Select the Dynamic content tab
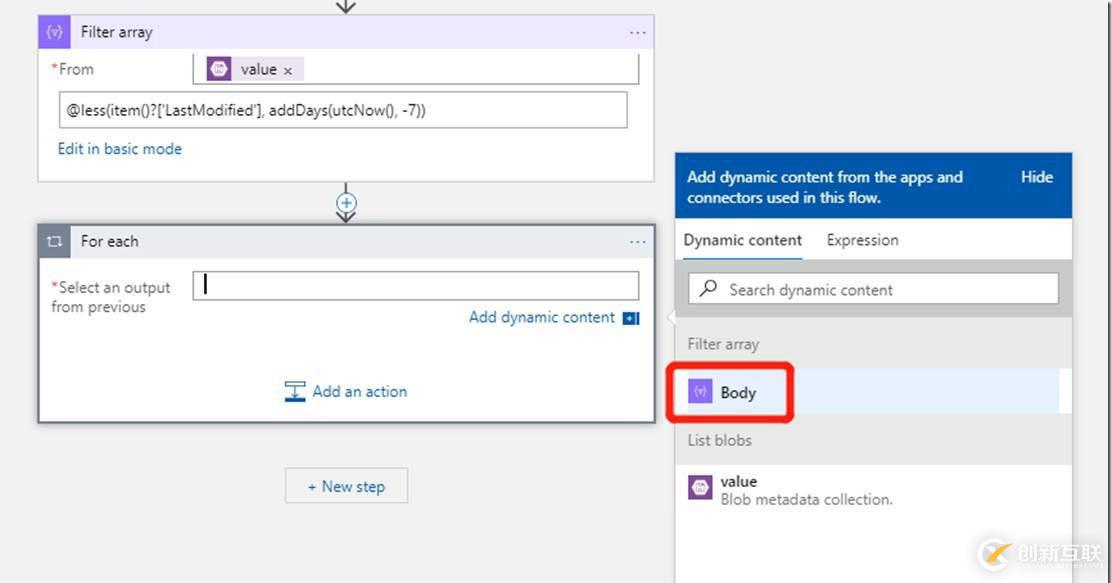 743,240
